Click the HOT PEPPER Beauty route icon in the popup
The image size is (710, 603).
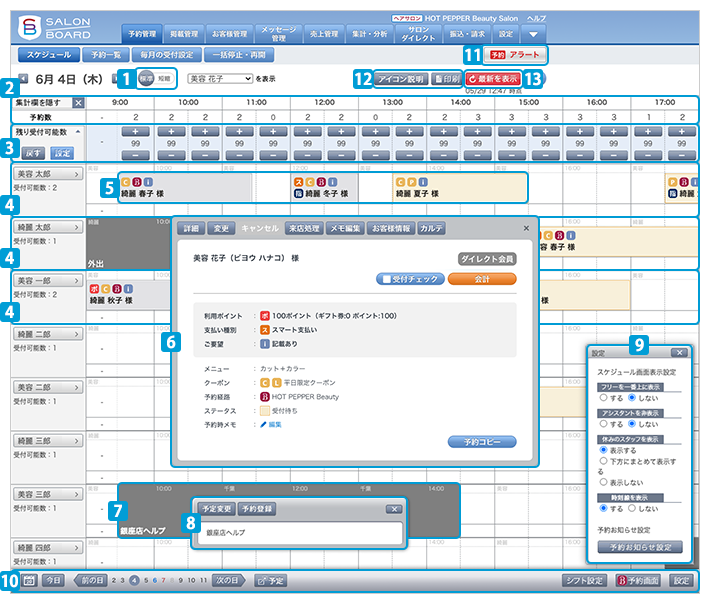pyautogui.click(x=265, y=397)
